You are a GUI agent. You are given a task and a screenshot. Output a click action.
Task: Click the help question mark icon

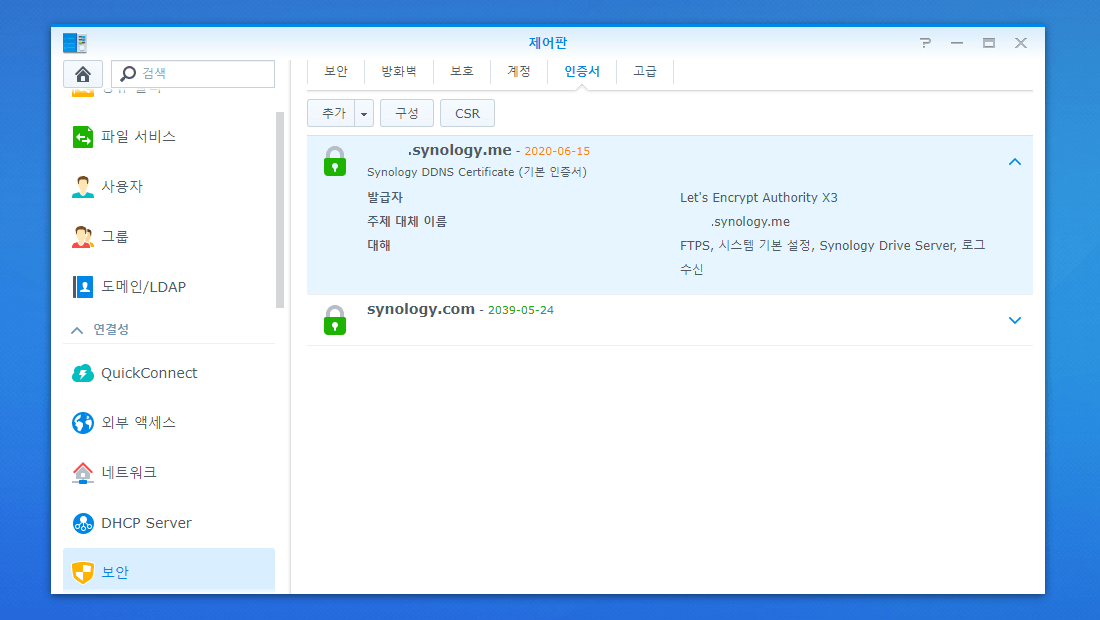point(925,43)
